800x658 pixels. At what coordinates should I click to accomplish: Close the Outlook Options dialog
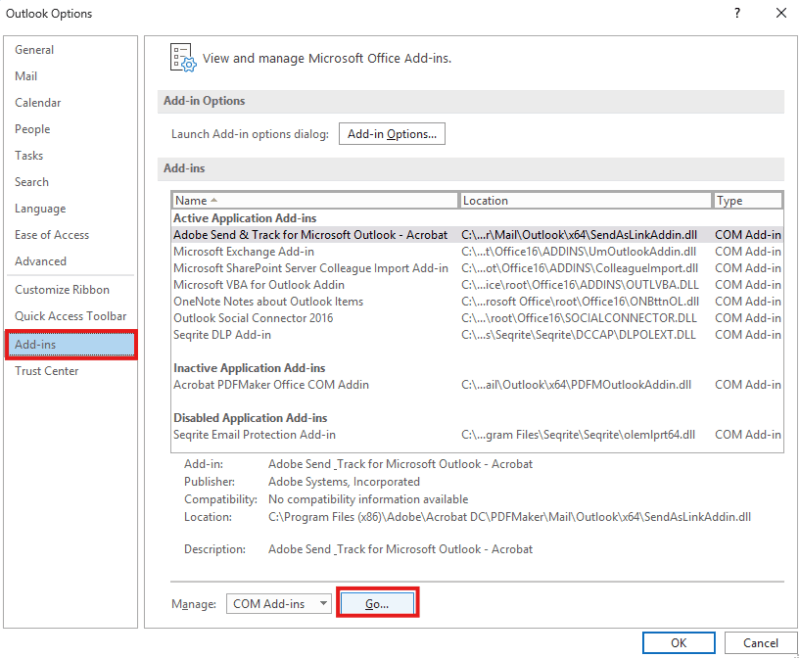point(781,13)
